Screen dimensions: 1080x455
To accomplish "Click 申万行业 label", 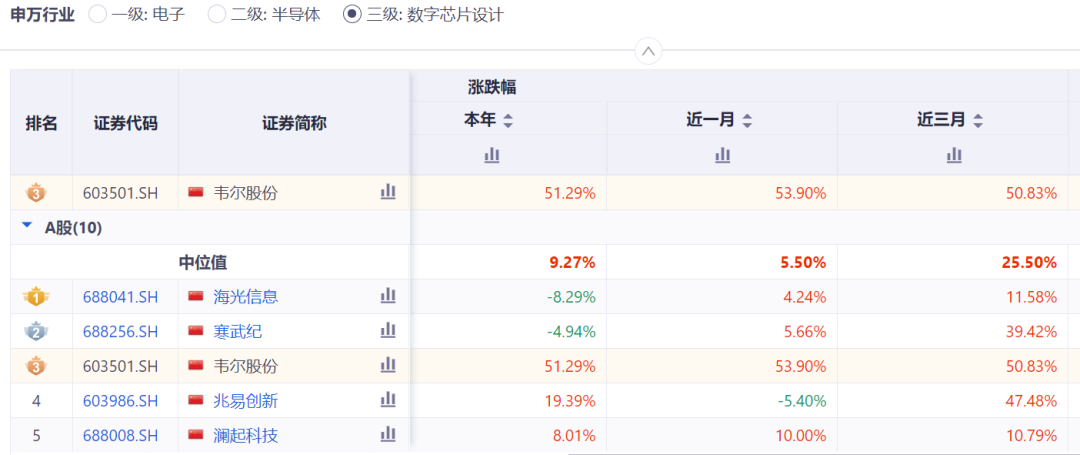I will [x=43, y=15].
